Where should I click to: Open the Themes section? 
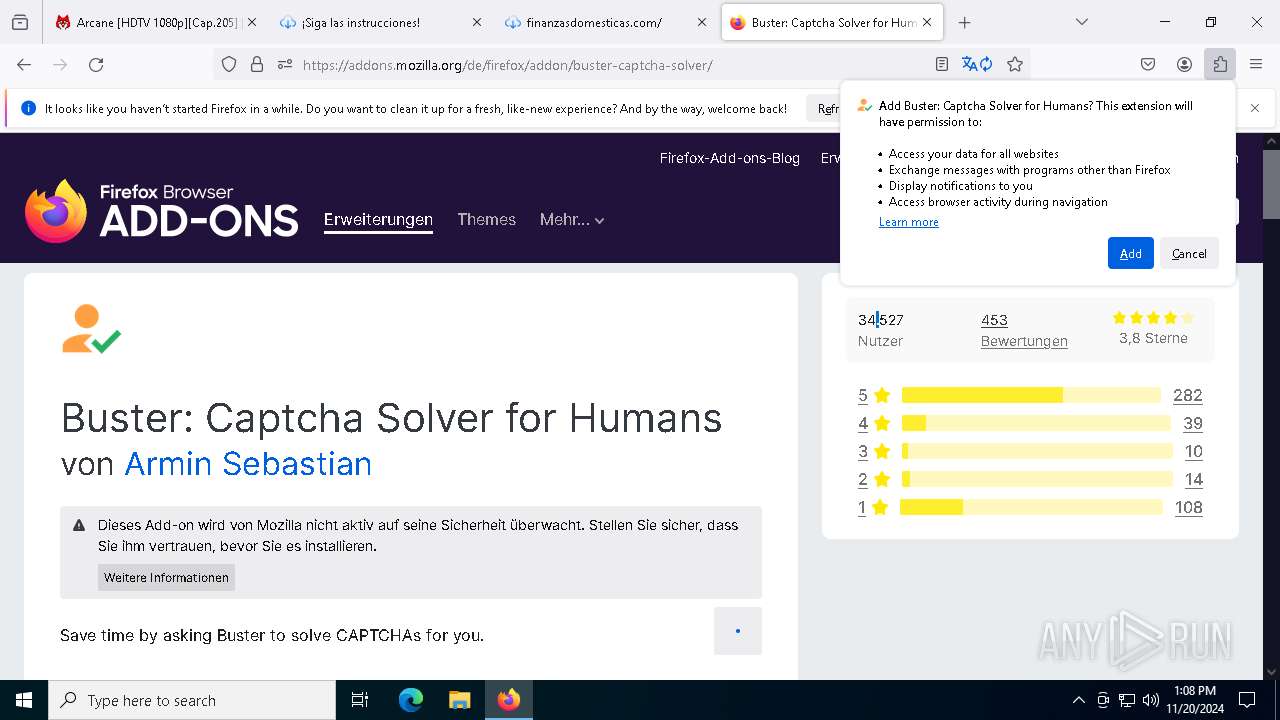click(x=487, y=220)
